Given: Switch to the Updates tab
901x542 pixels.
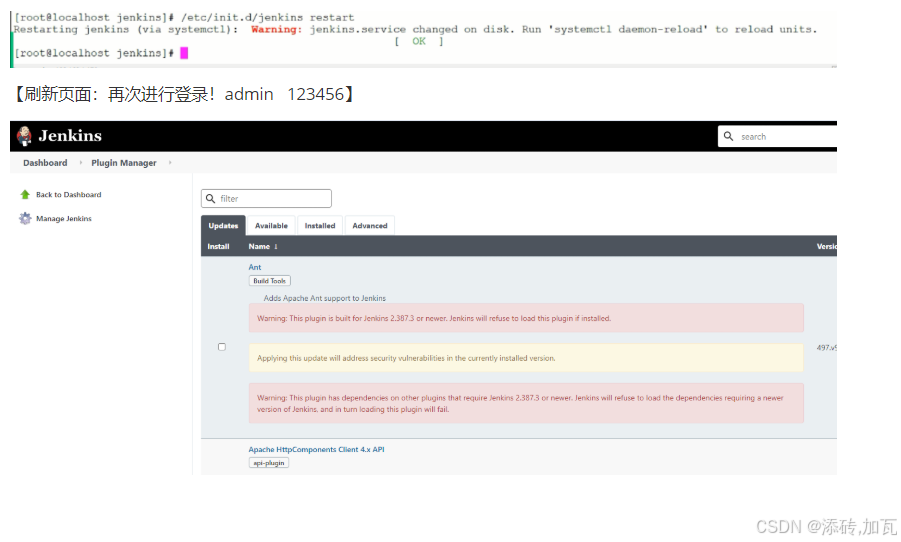Looking at the screenshot, I should pos(223,225).
